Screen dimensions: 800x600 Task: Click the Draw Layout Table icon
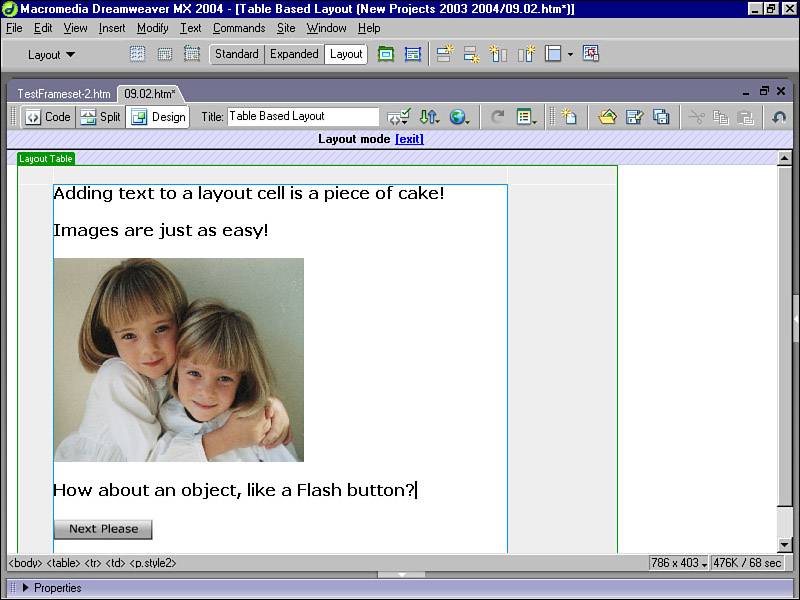tap(386, 54)
